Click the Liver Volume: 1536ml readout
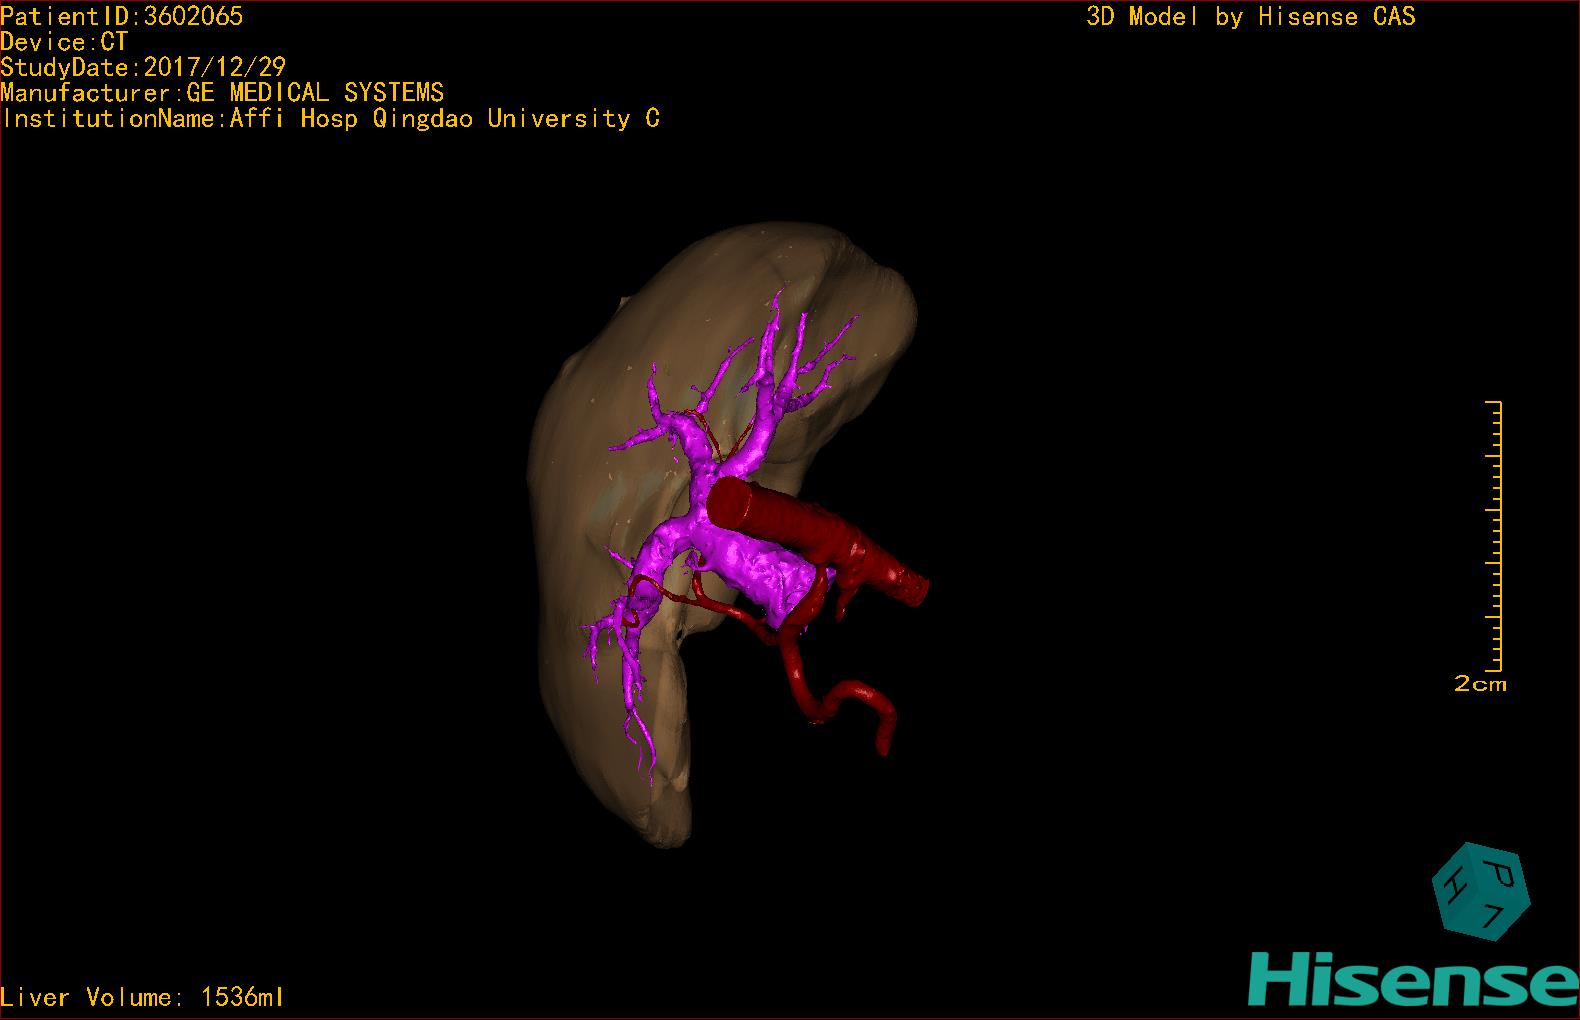Screen dimensions: 1580x1020 point(142,997)
